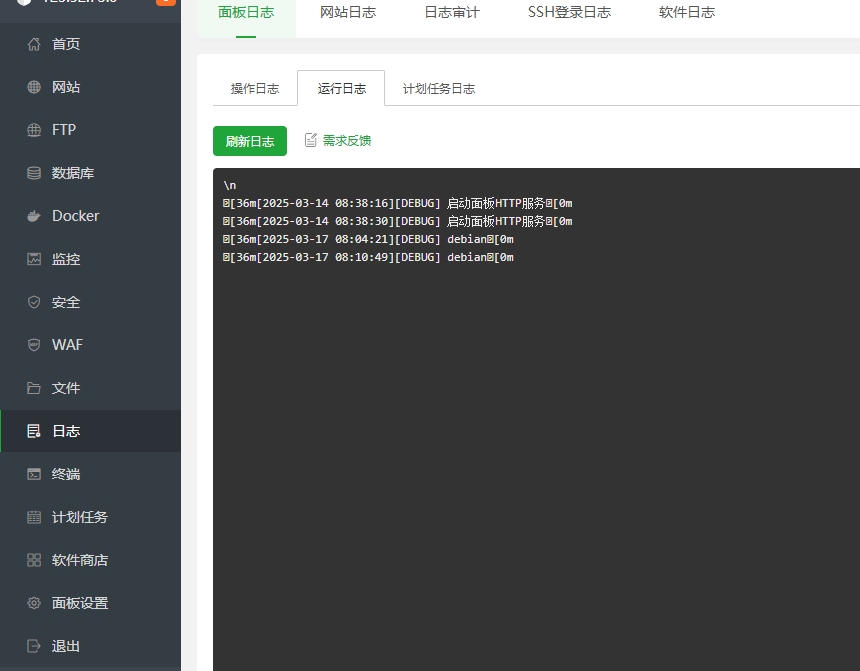Go to the 网站 sidebar item
Viewport: 860px width, 671px height.
coord(90,87)
